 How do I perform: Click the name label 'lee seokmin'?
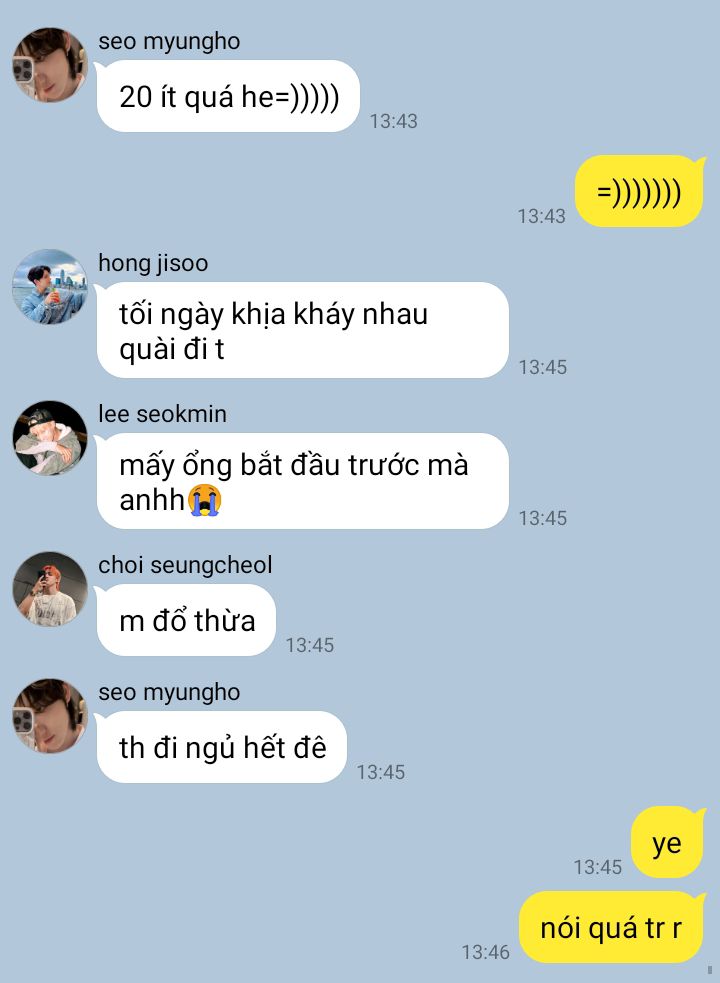162,414
